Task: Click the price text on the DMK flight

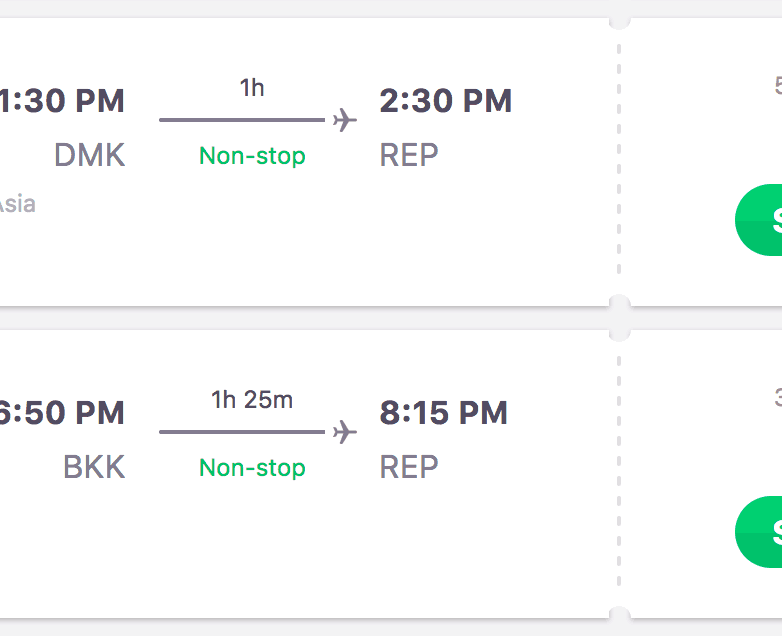Action: pyautogui.click(x=777, y=86)
